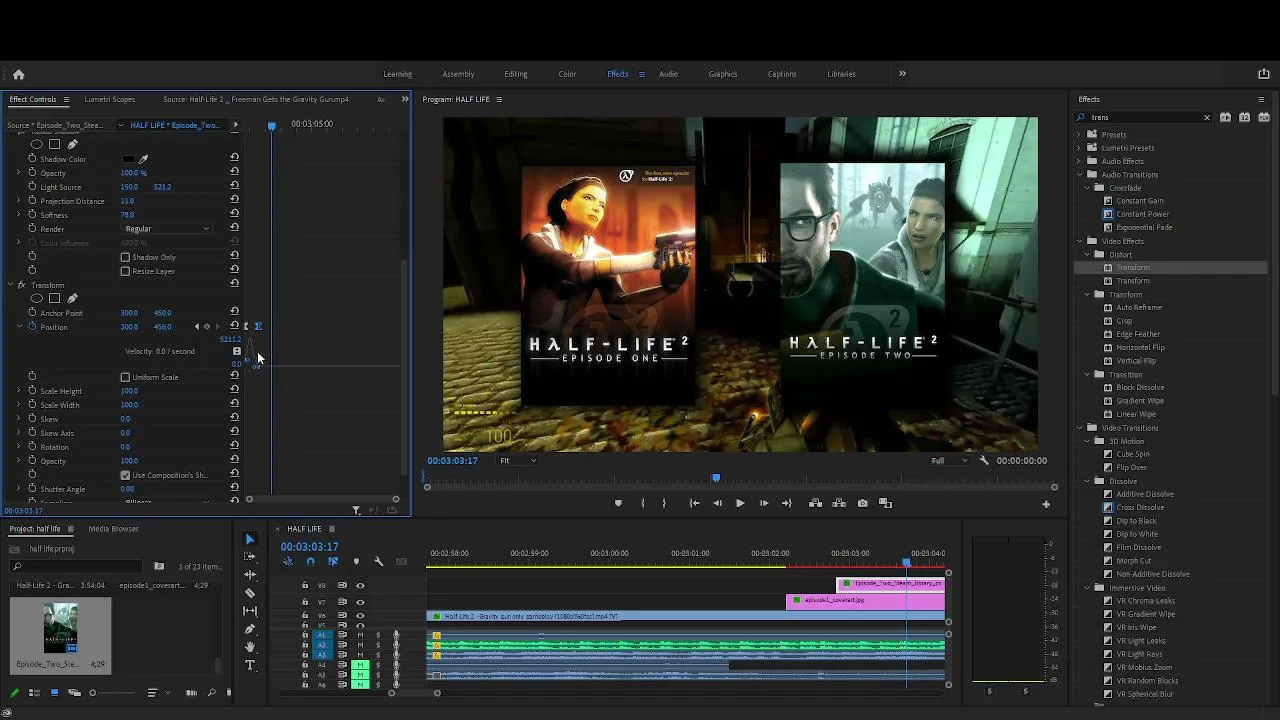Add a marker in the timeline header

click(x=356, y=562)
